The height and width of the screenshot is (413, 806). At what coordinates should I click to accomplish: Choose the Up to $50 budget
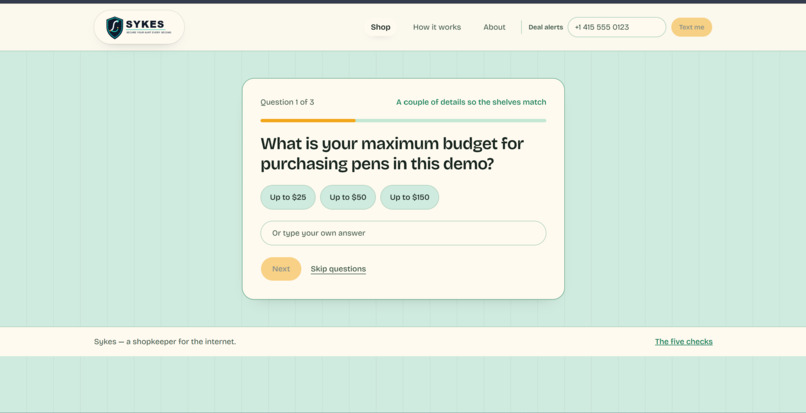click(348, 197)
